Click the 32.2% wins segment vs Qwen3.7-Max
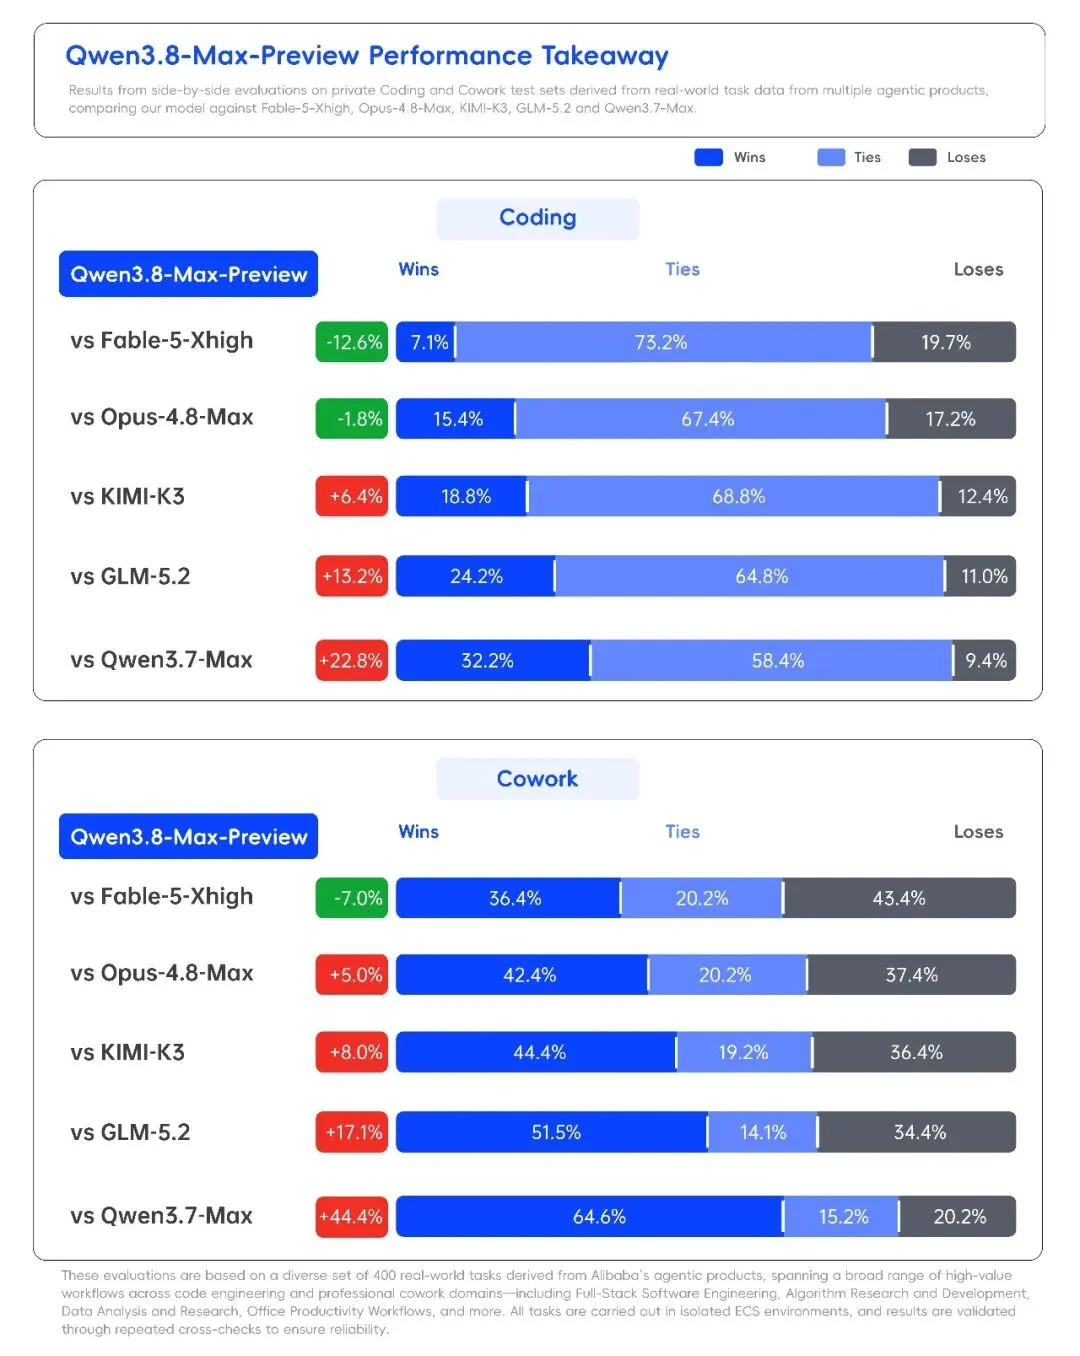 click(x=492, y=660)
